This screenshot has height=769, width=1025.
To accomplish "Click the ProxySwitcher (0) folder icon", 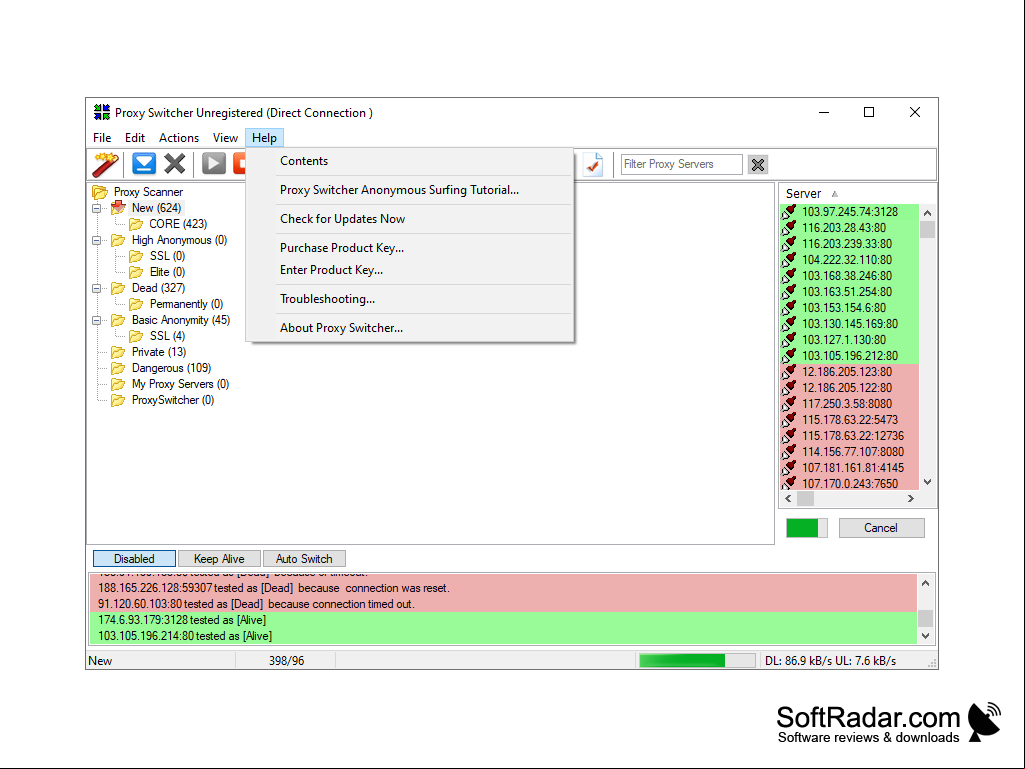I will point(118,400).
